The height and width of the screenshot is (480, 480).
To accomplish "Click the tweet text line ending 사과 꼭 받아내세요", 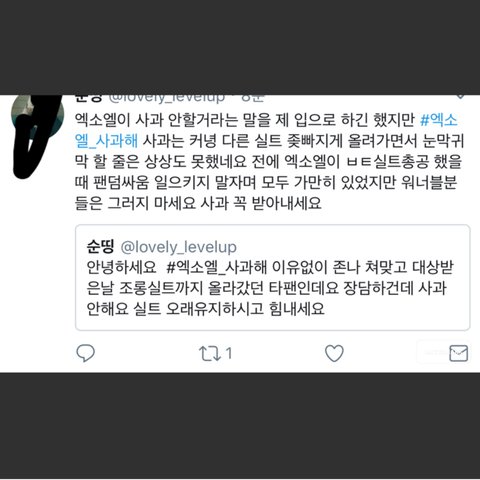I will [x=198, y=203].
